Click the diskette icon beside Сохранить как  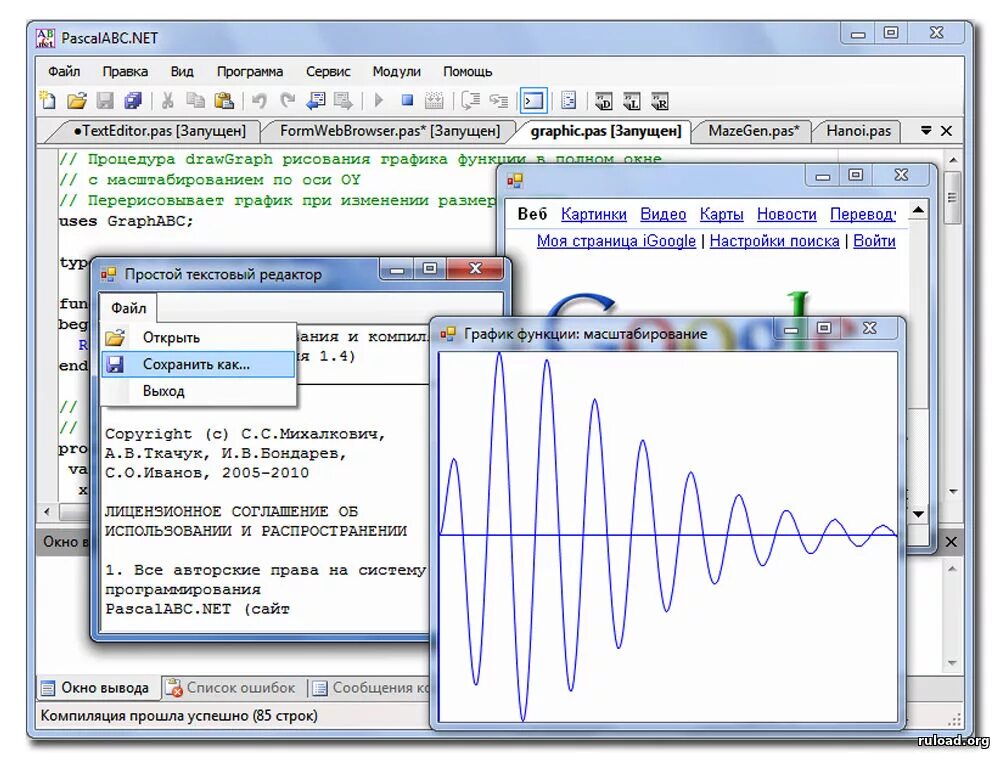[115, 364]
